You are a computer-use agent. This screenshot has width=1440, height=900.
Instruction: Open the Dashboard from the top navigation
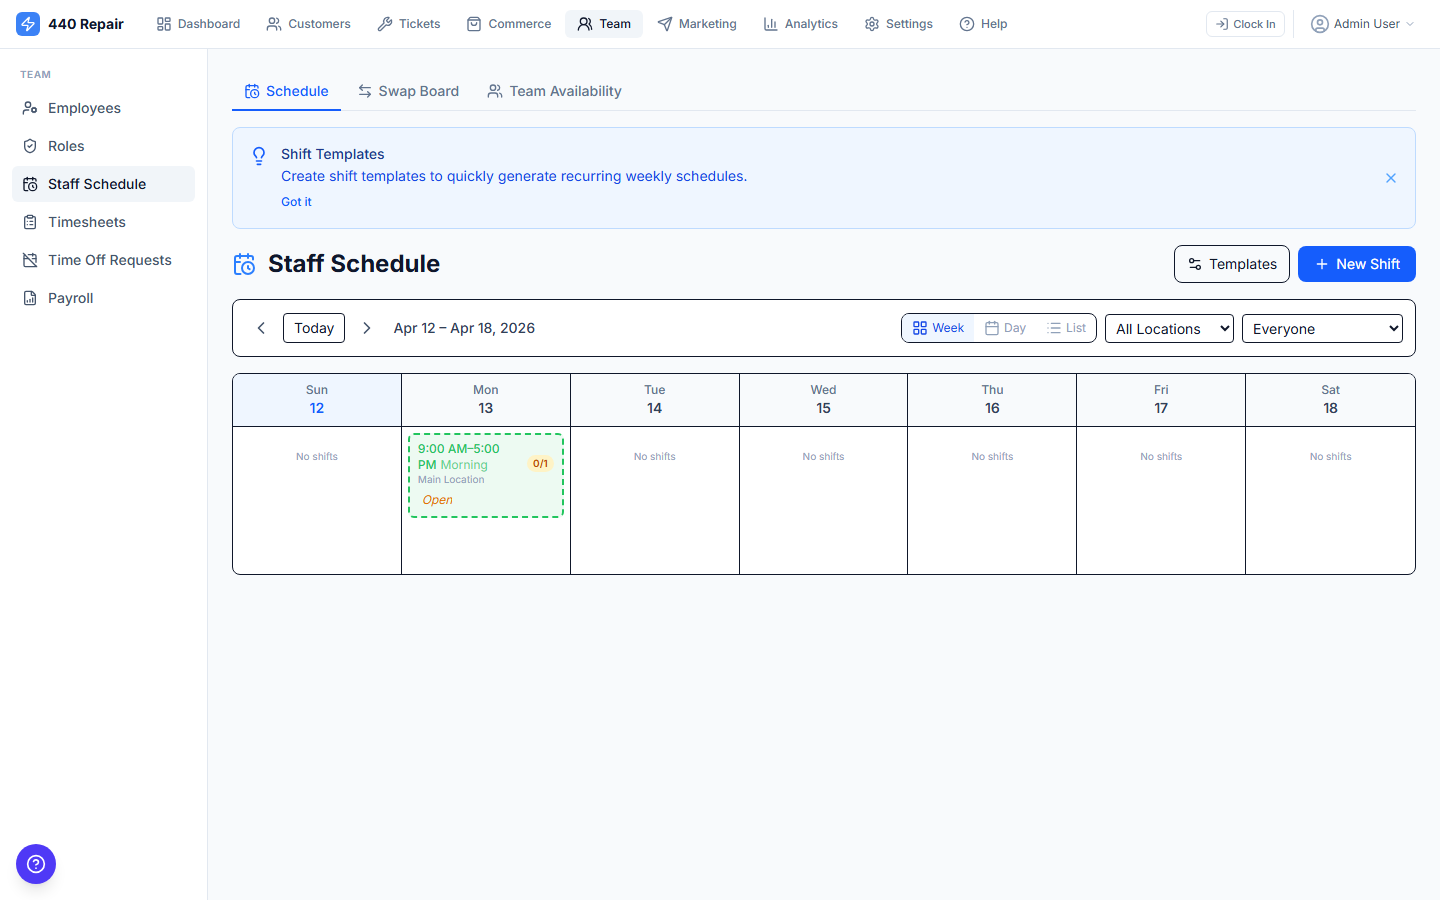click(x=198, y=23)
